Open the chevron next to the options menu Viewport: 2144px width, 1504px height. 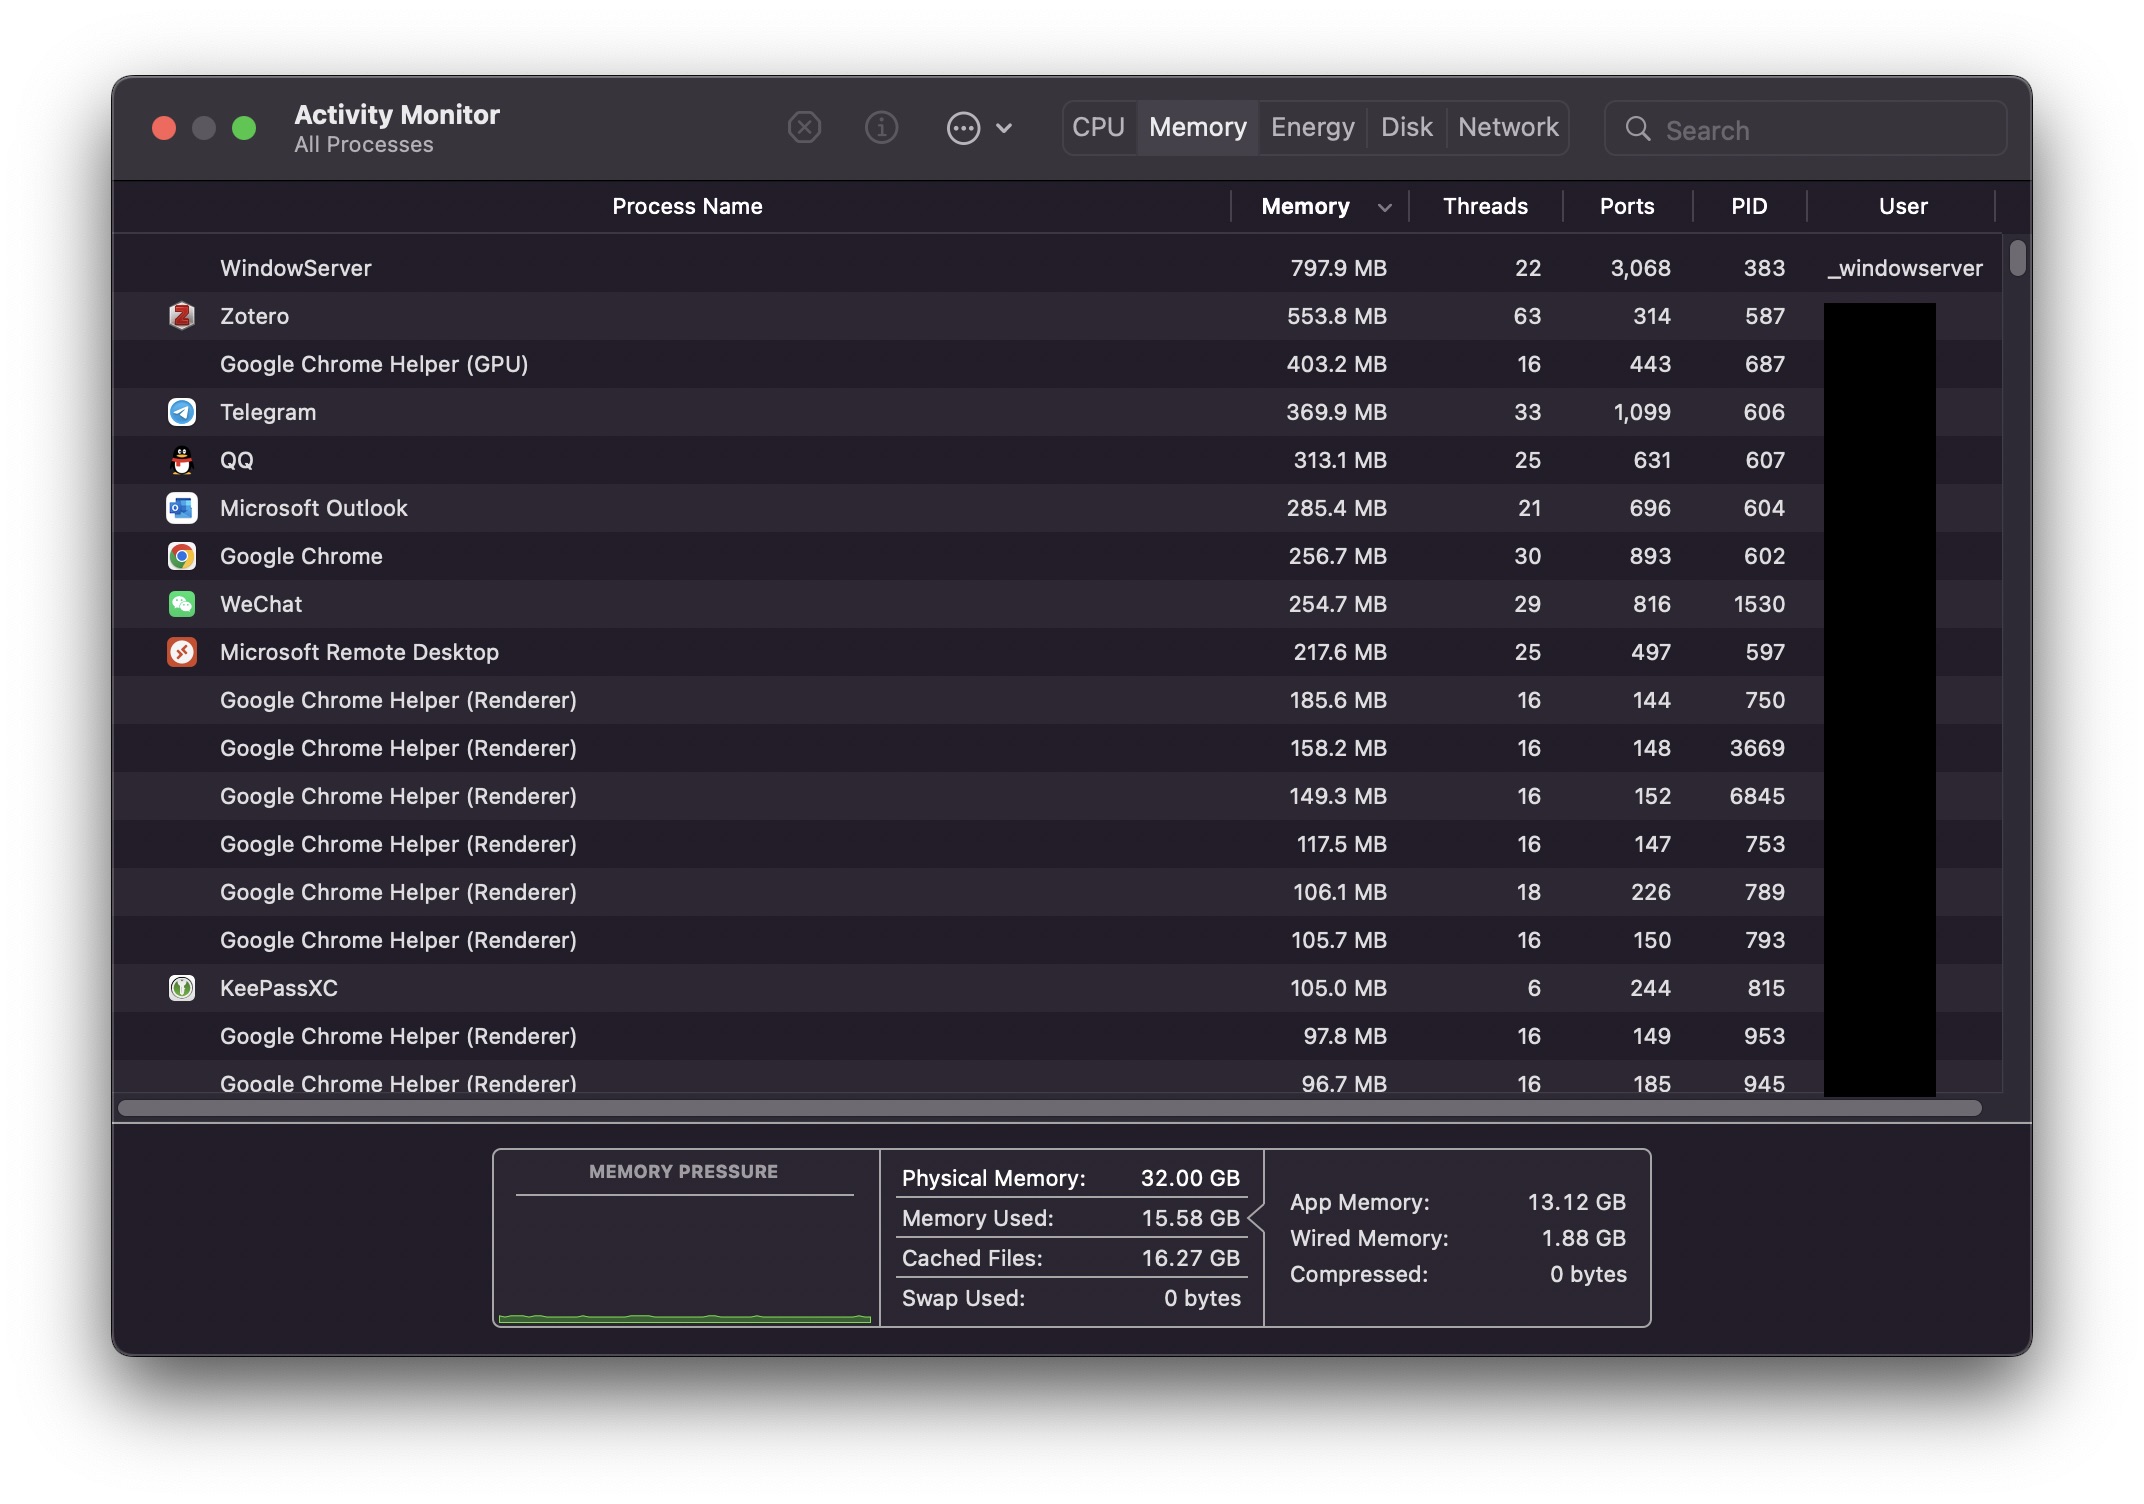(x=1004, y=128)
